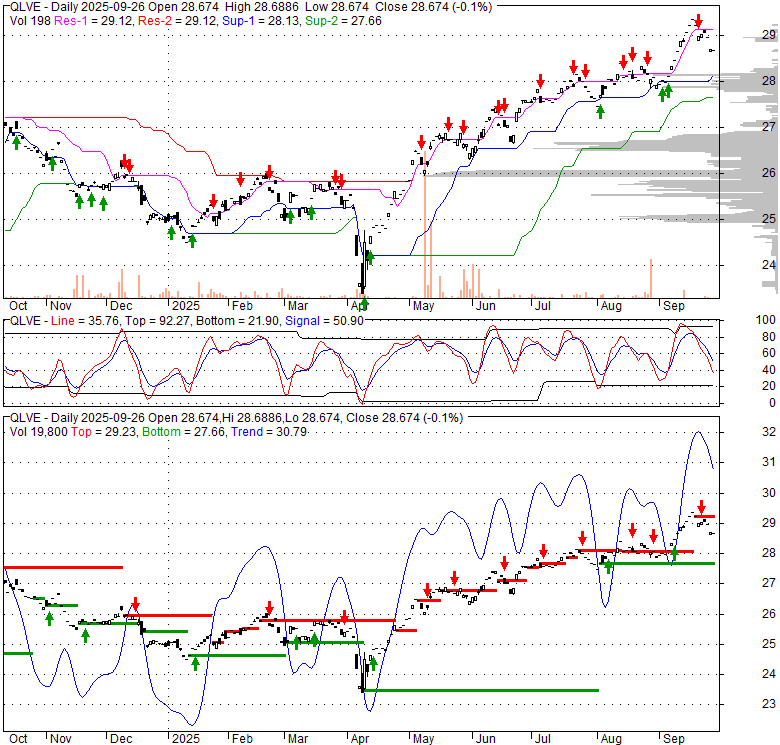
Task: Click the 26 price label on top chart
Action: pos(769,173)
